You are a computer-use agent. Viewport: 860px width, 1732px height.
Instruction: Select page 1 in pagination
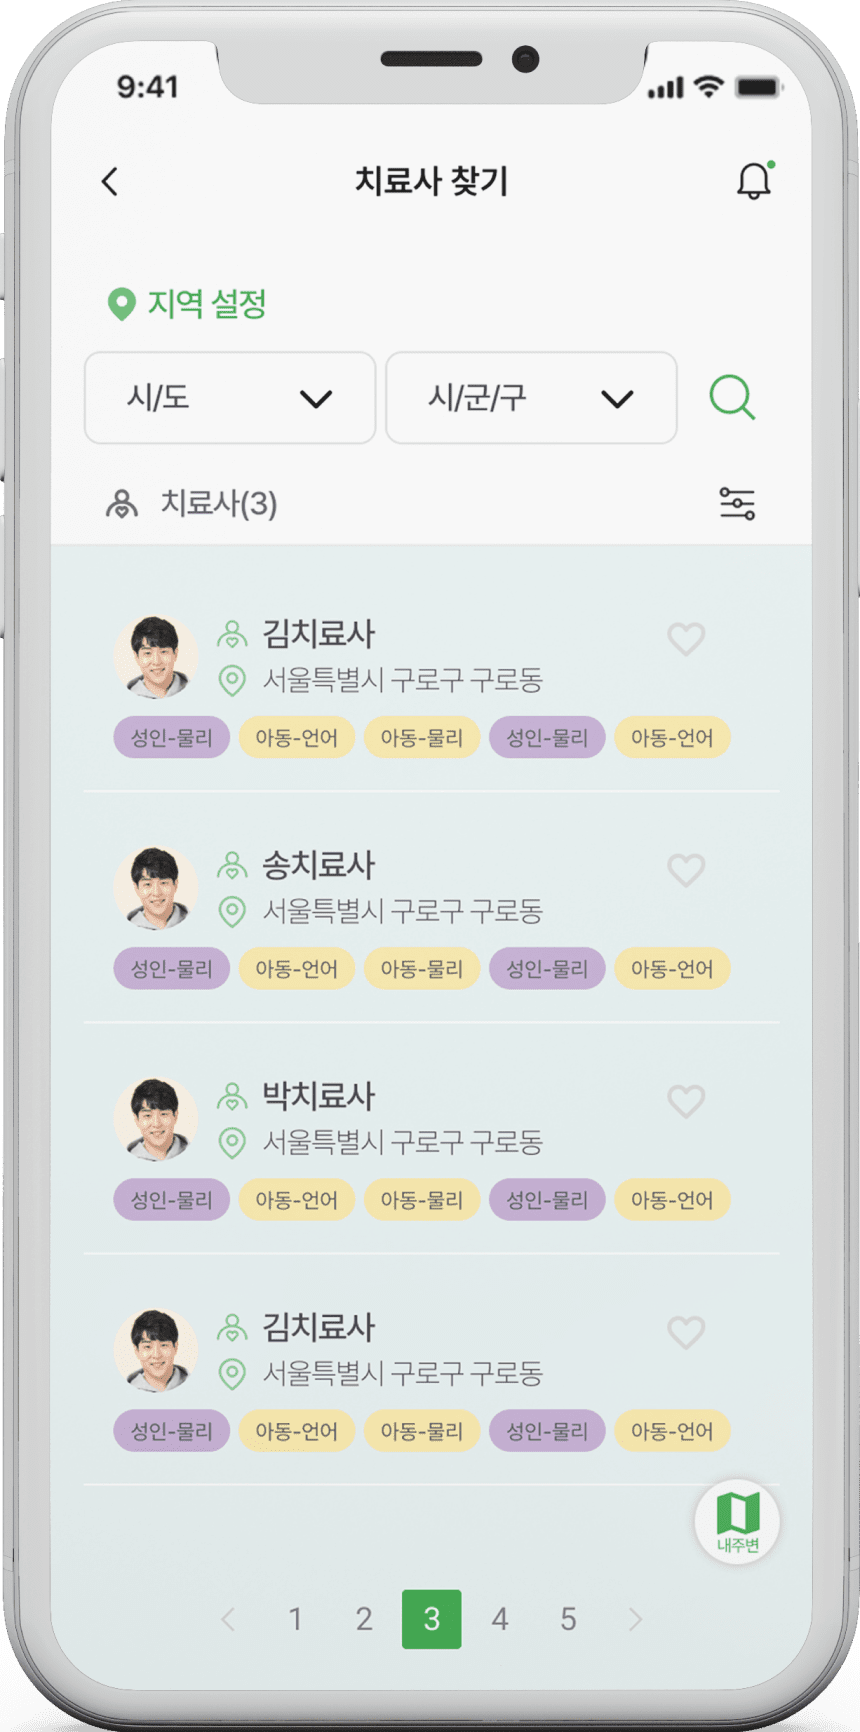pos(295,1619)
